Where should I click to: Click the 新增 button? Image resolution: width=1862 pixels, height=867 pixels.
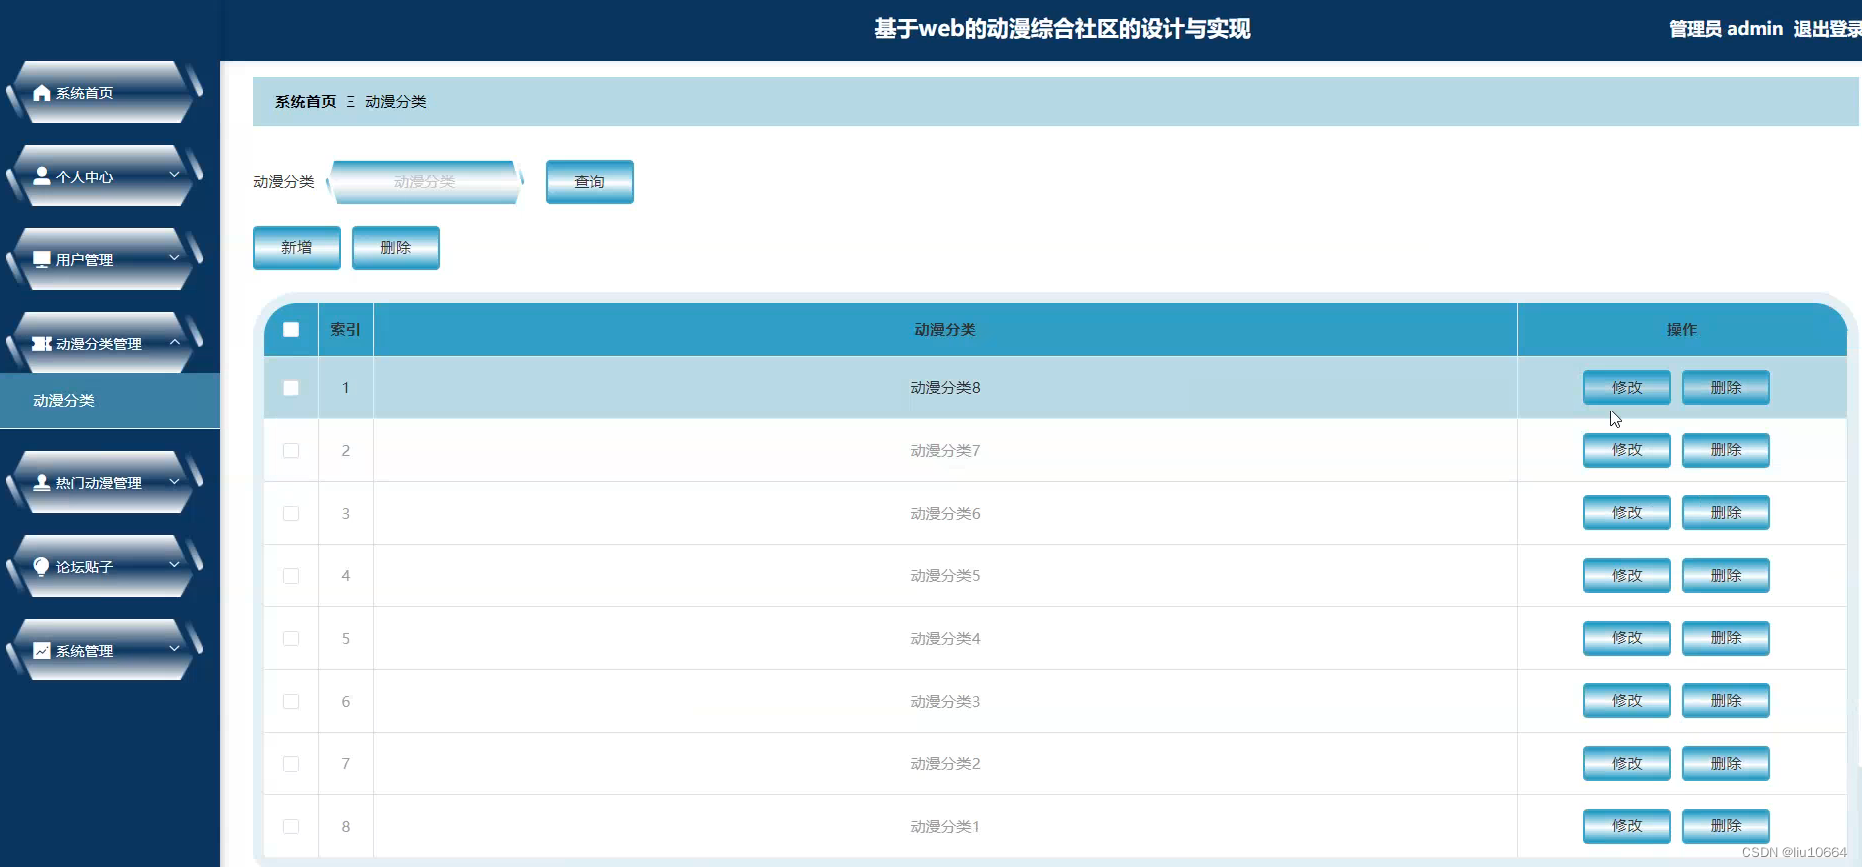[x=297, y=248]
